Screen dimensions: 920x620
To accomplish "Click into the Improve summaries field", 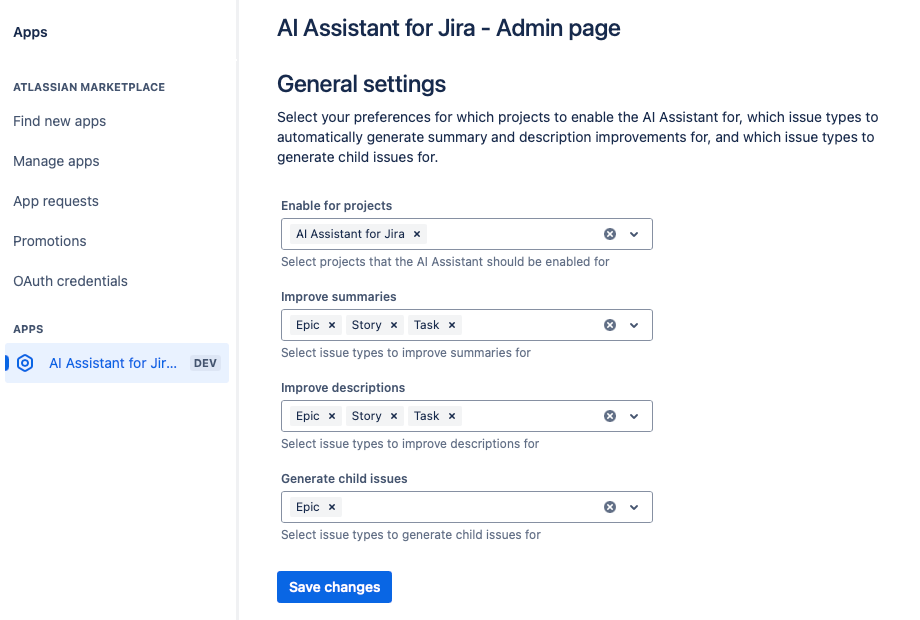I will [x=466, y=325].
